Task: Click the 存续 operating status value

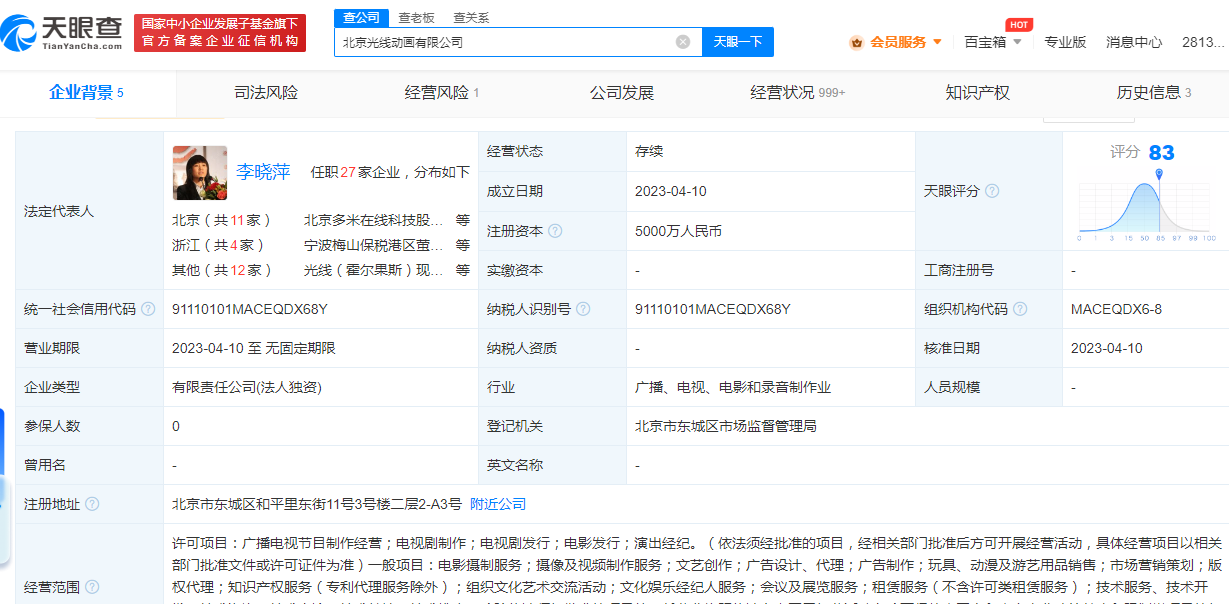Action: [649, 152]
